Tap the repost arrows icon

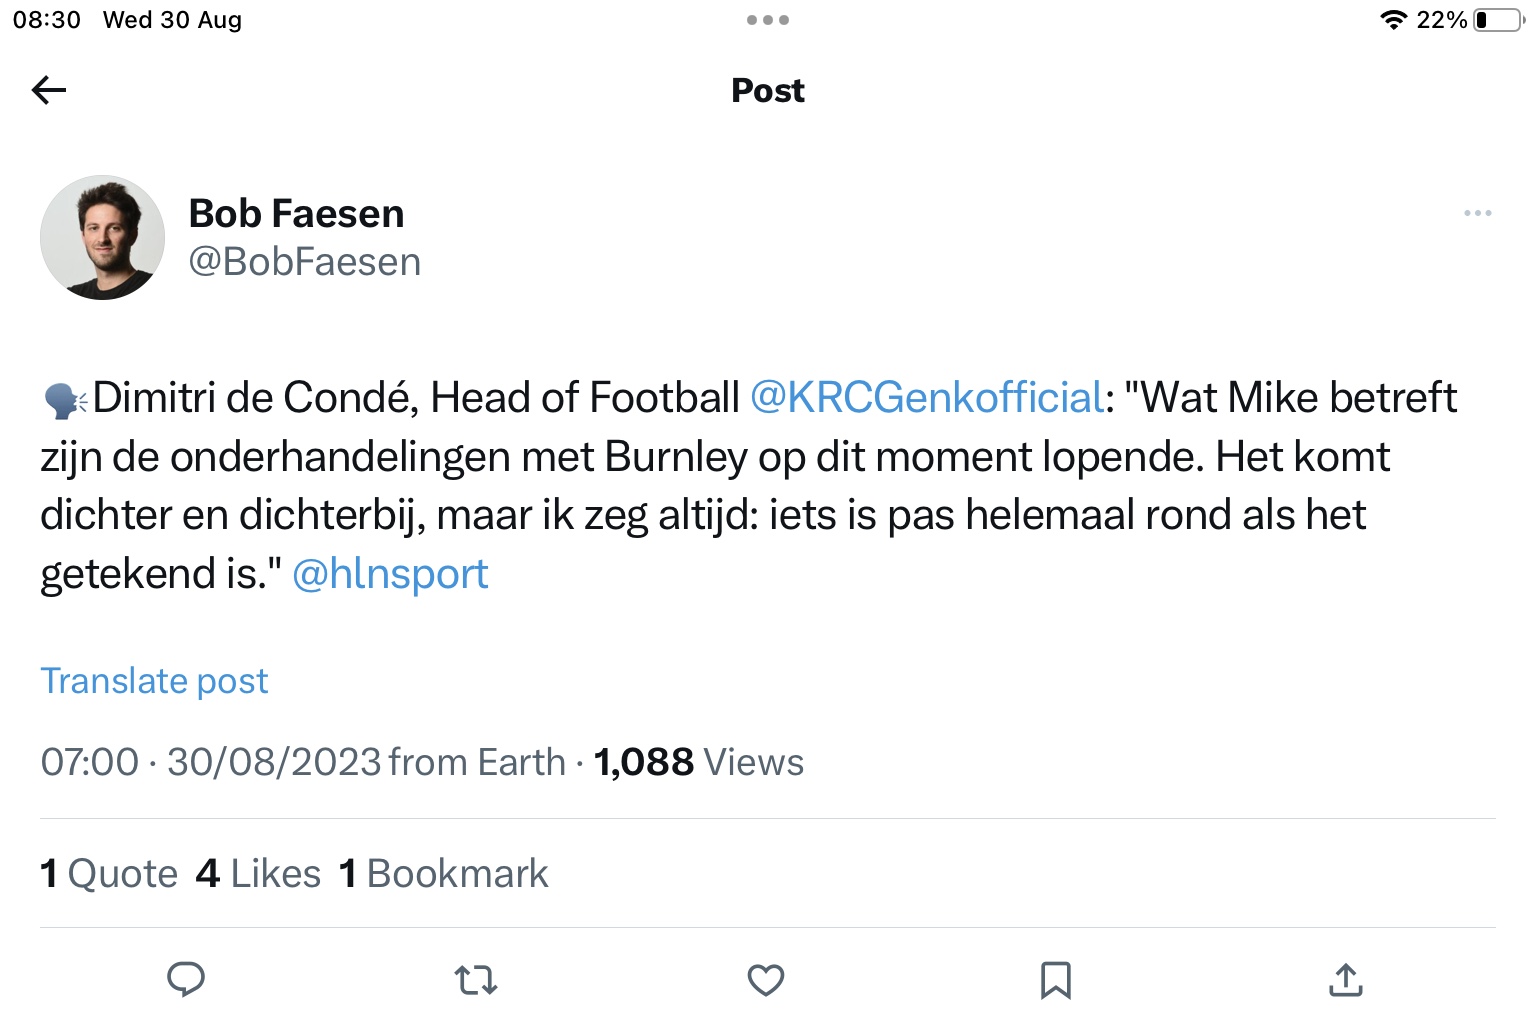[x=476, y=980]
